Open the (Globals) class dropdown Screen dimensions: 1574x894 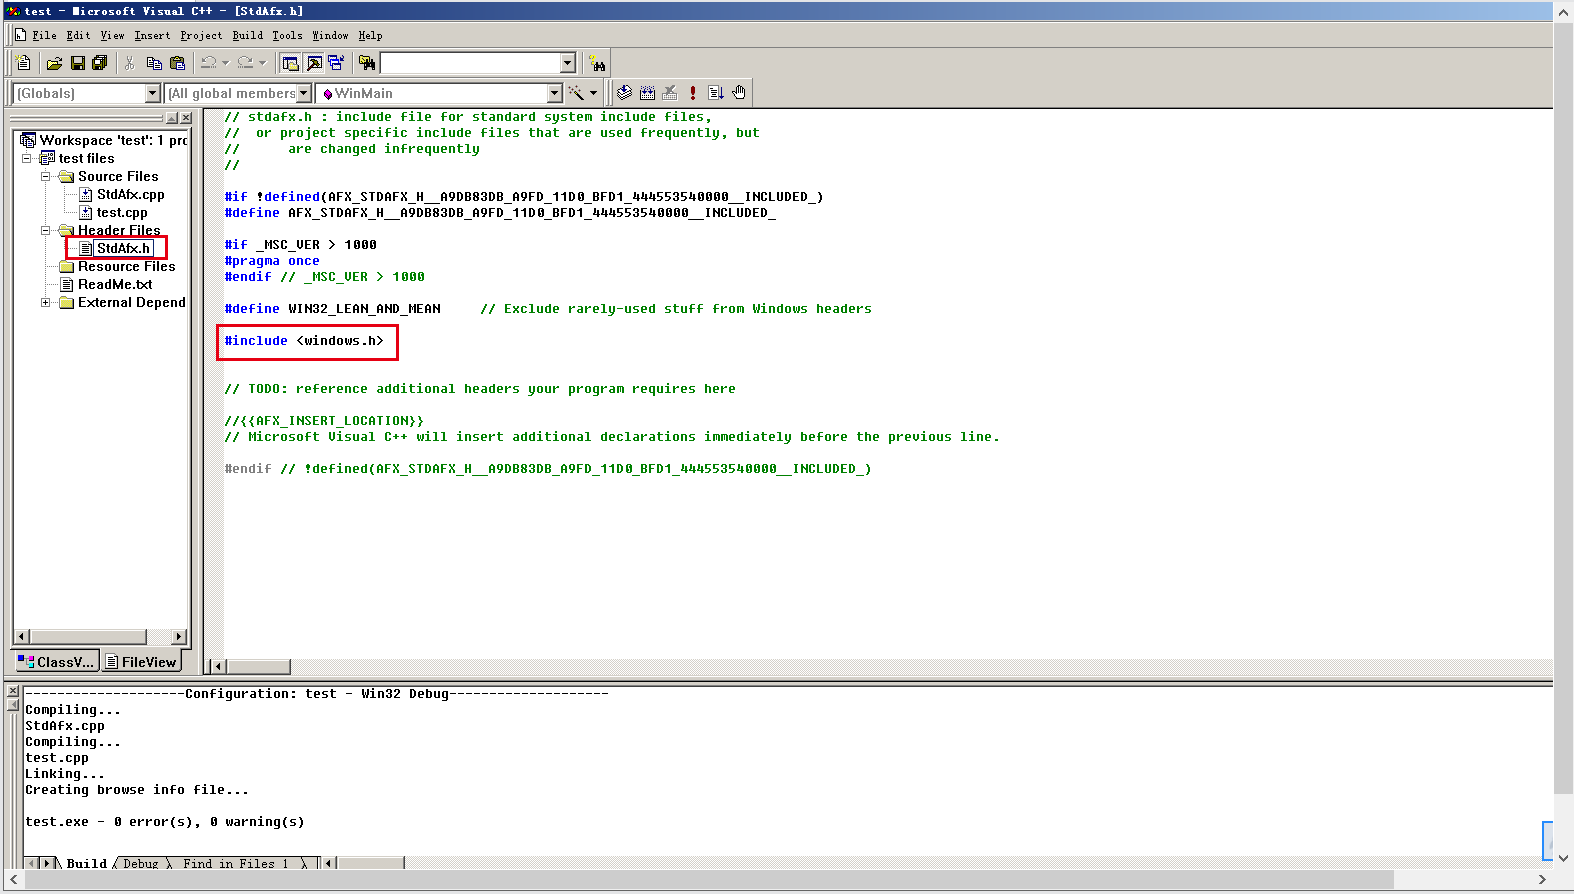pos(153,93)
